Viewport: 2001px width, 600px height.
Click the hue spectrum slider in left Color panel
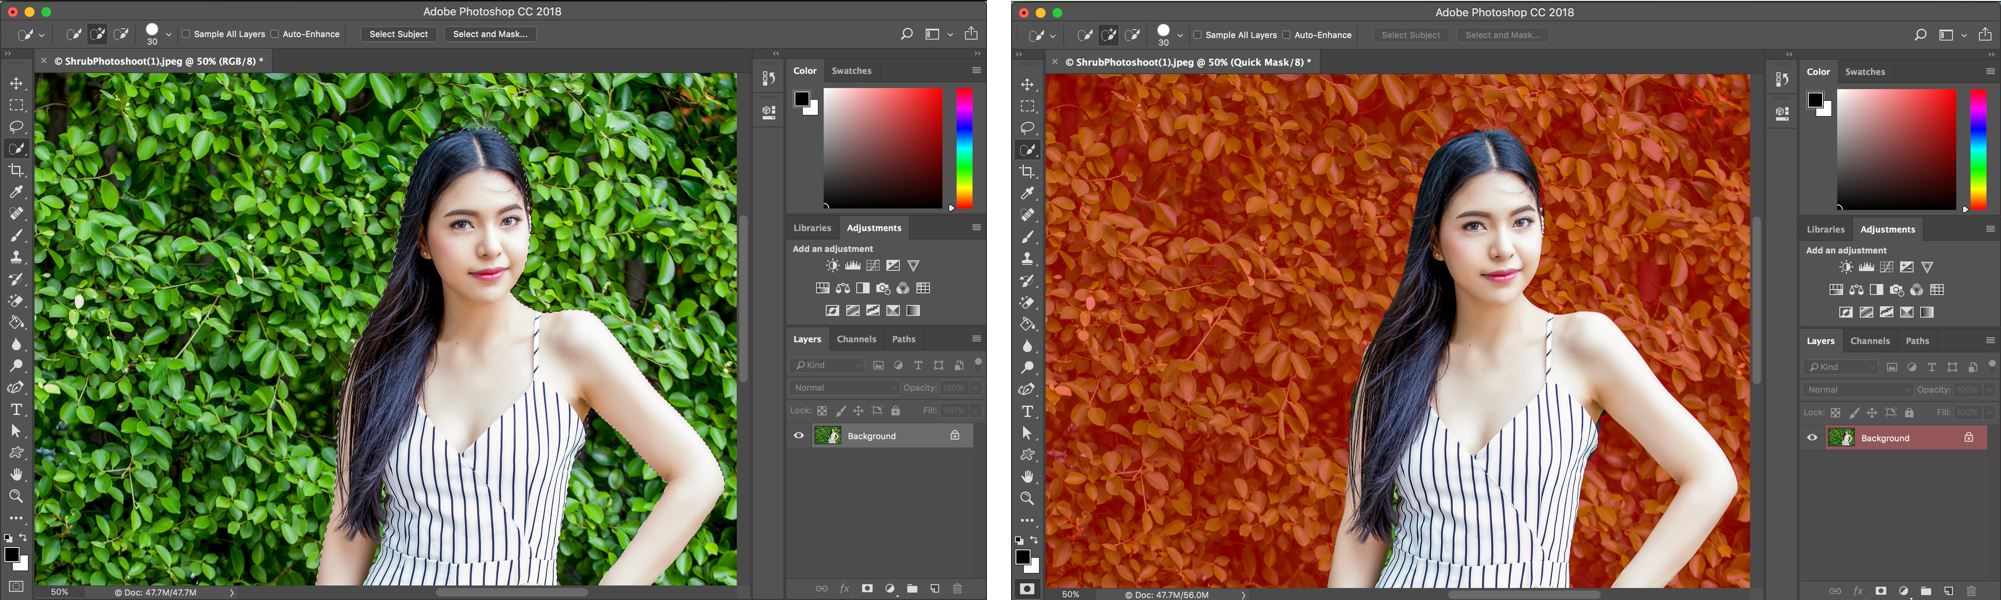[964, 147]
